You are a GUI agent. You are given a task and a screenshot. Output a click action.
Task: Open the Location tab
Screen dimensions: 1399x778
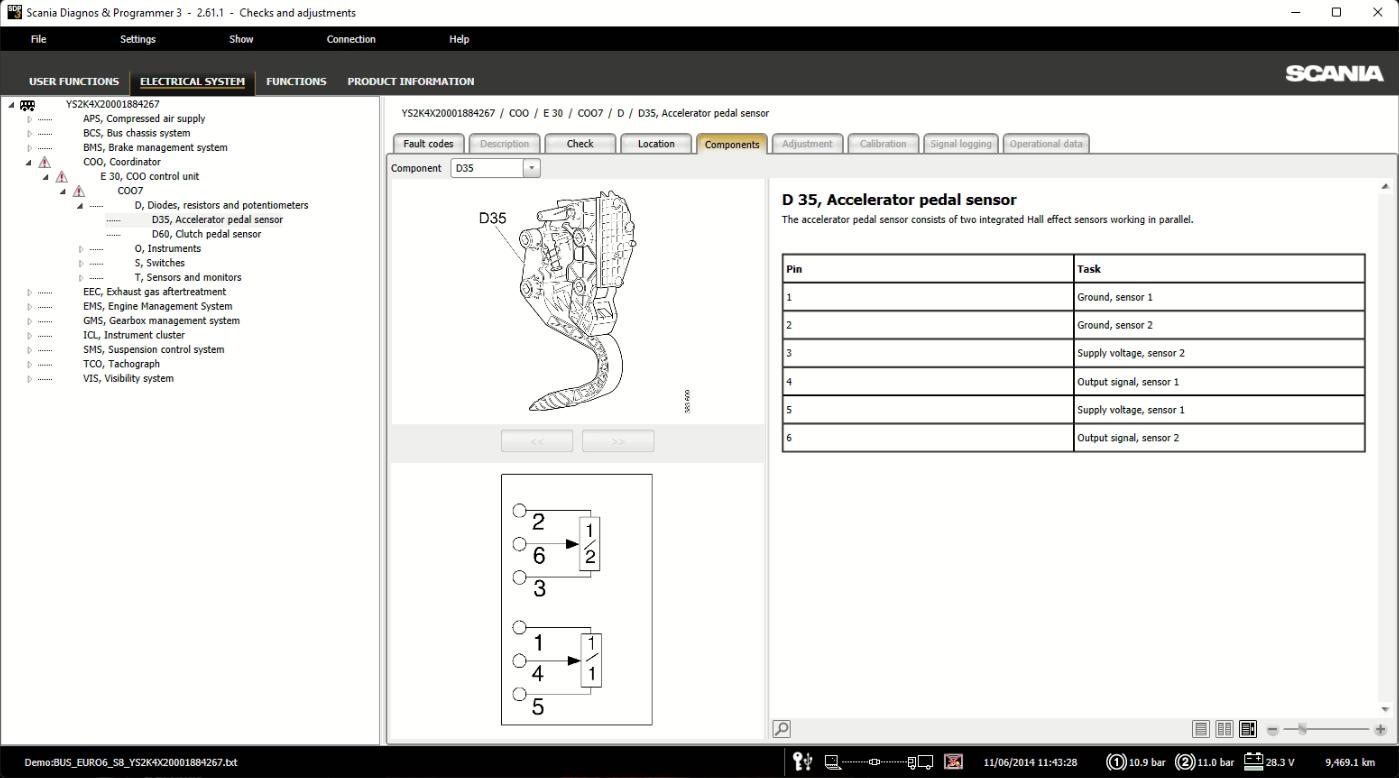click(x=656, y=144)
